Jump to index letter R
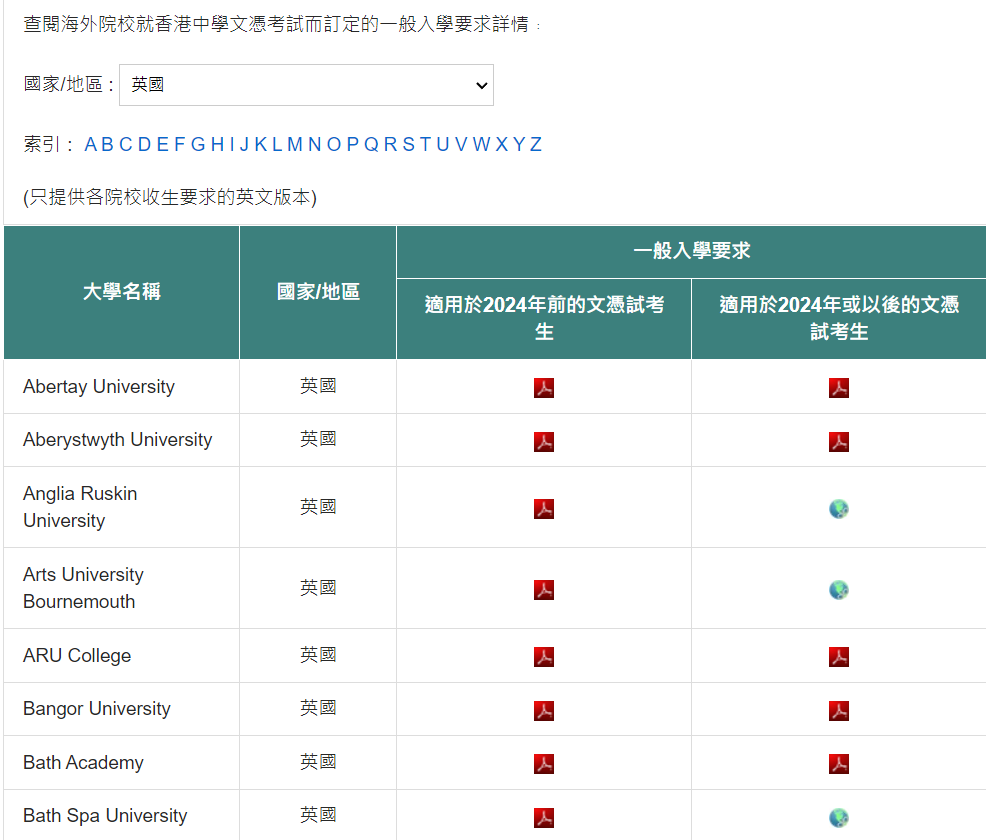The height and width of the screenshot is (840, 986). [391, 145]
